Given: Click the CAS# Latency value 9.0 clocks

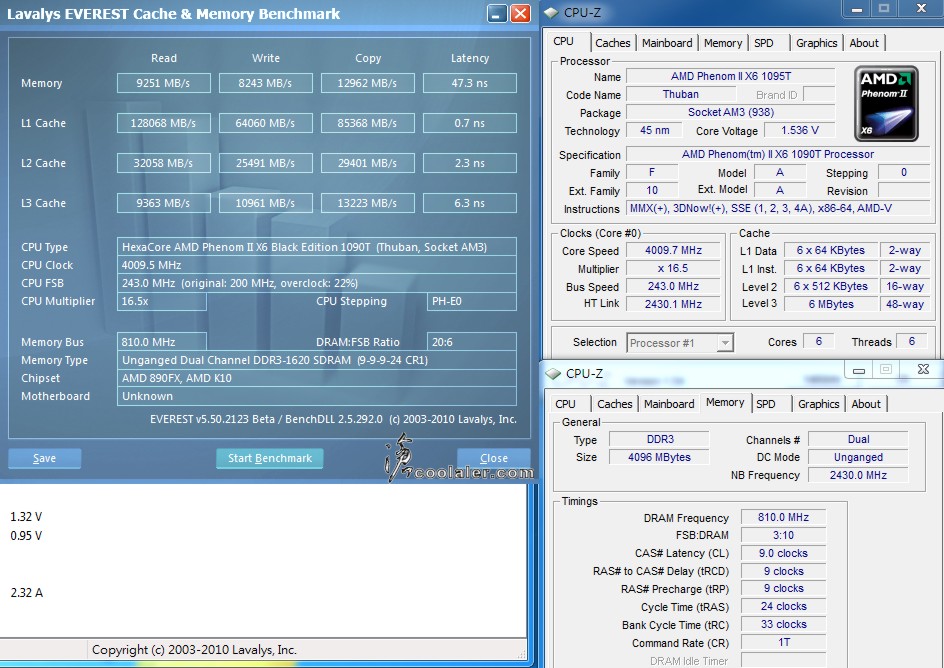Looking at the screenshot, I should pos(783,553).
